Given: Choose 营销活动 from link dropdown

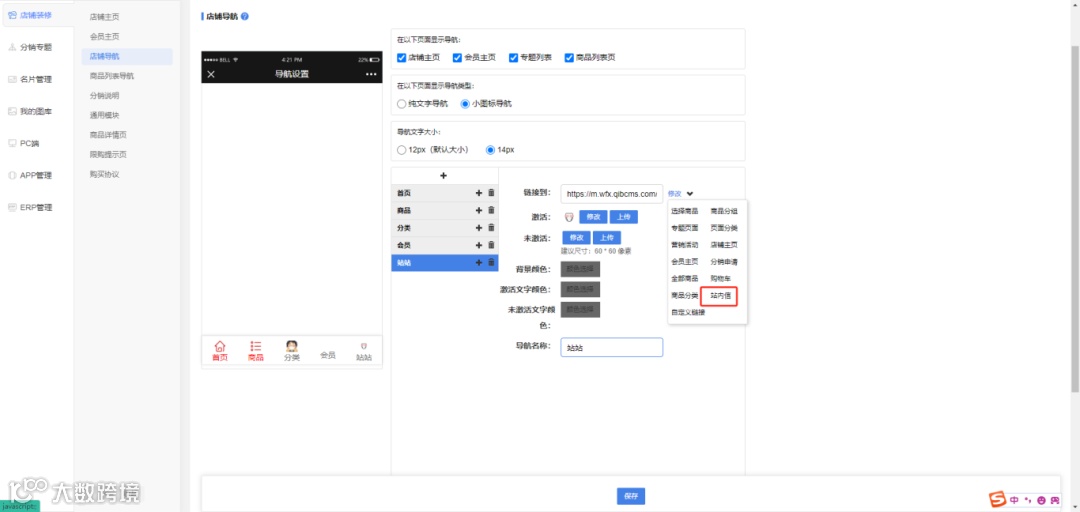Looking at the screenshot, I should click(x=685, y=245).
